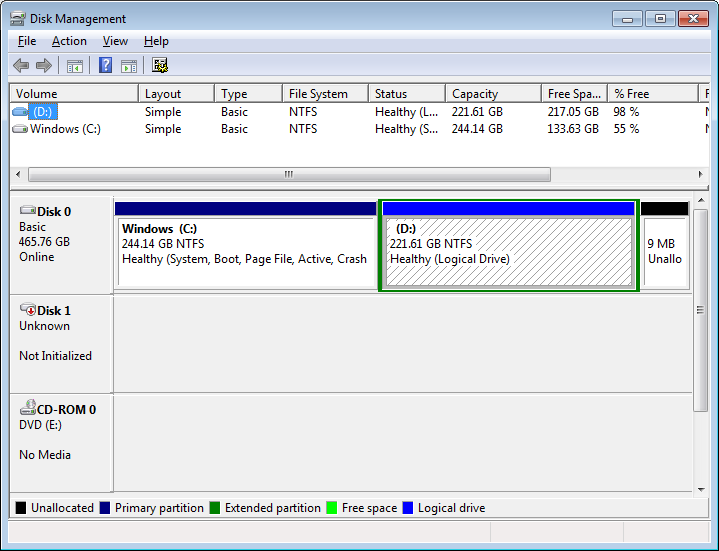
Task: Click the volume list horizontal scrollbar thumb
Action: click(289, 174)
